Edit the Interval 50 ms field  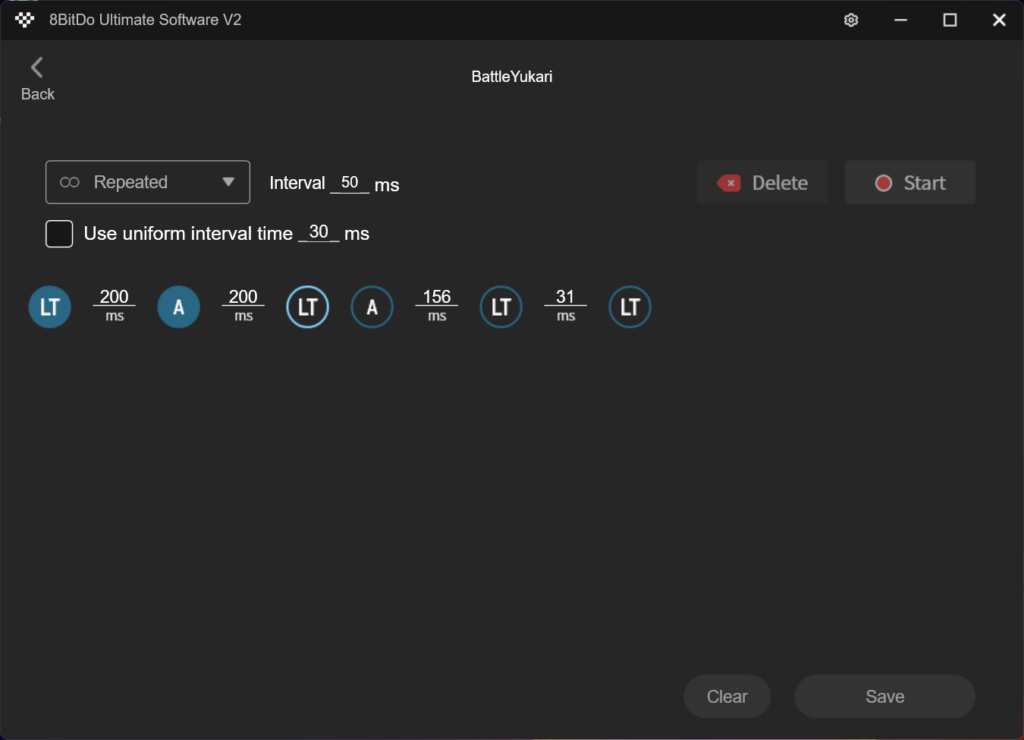click(349, 183)
